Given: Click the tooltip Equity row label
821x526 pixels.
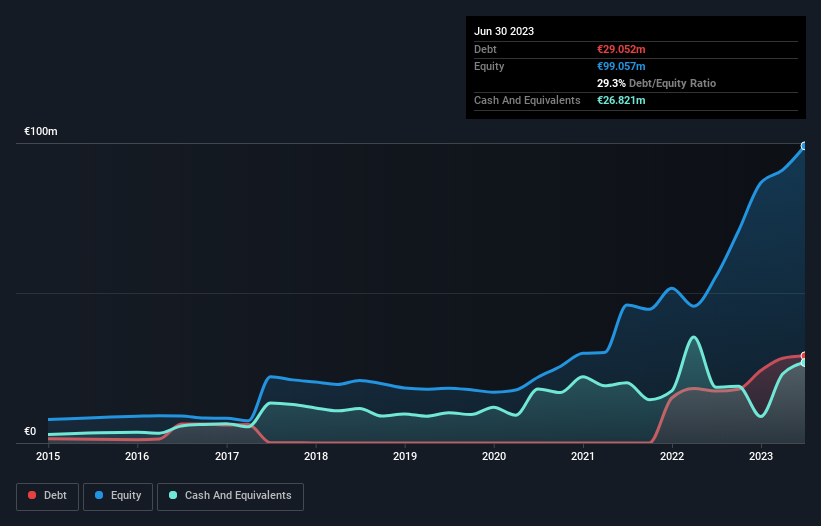Looking at the screenshot, I should [x=489, y=66].
